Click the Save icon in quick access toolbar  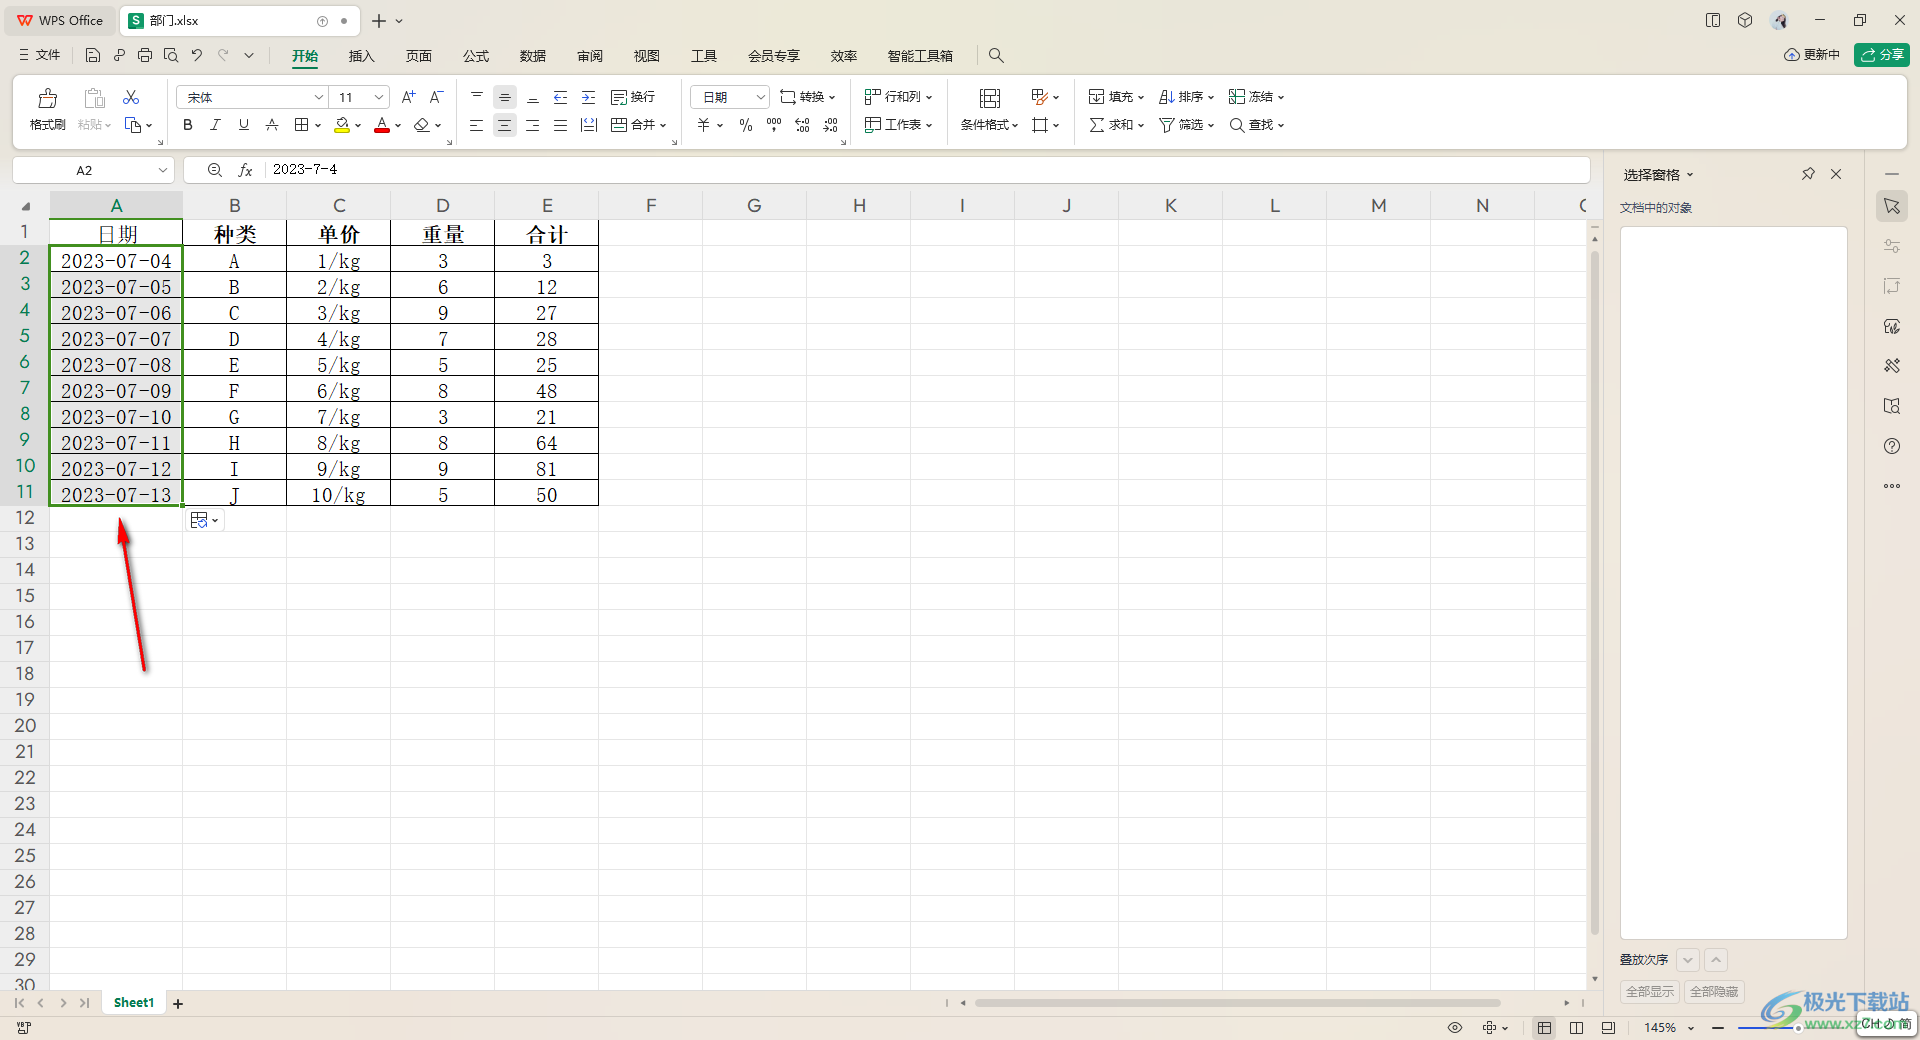92,55
